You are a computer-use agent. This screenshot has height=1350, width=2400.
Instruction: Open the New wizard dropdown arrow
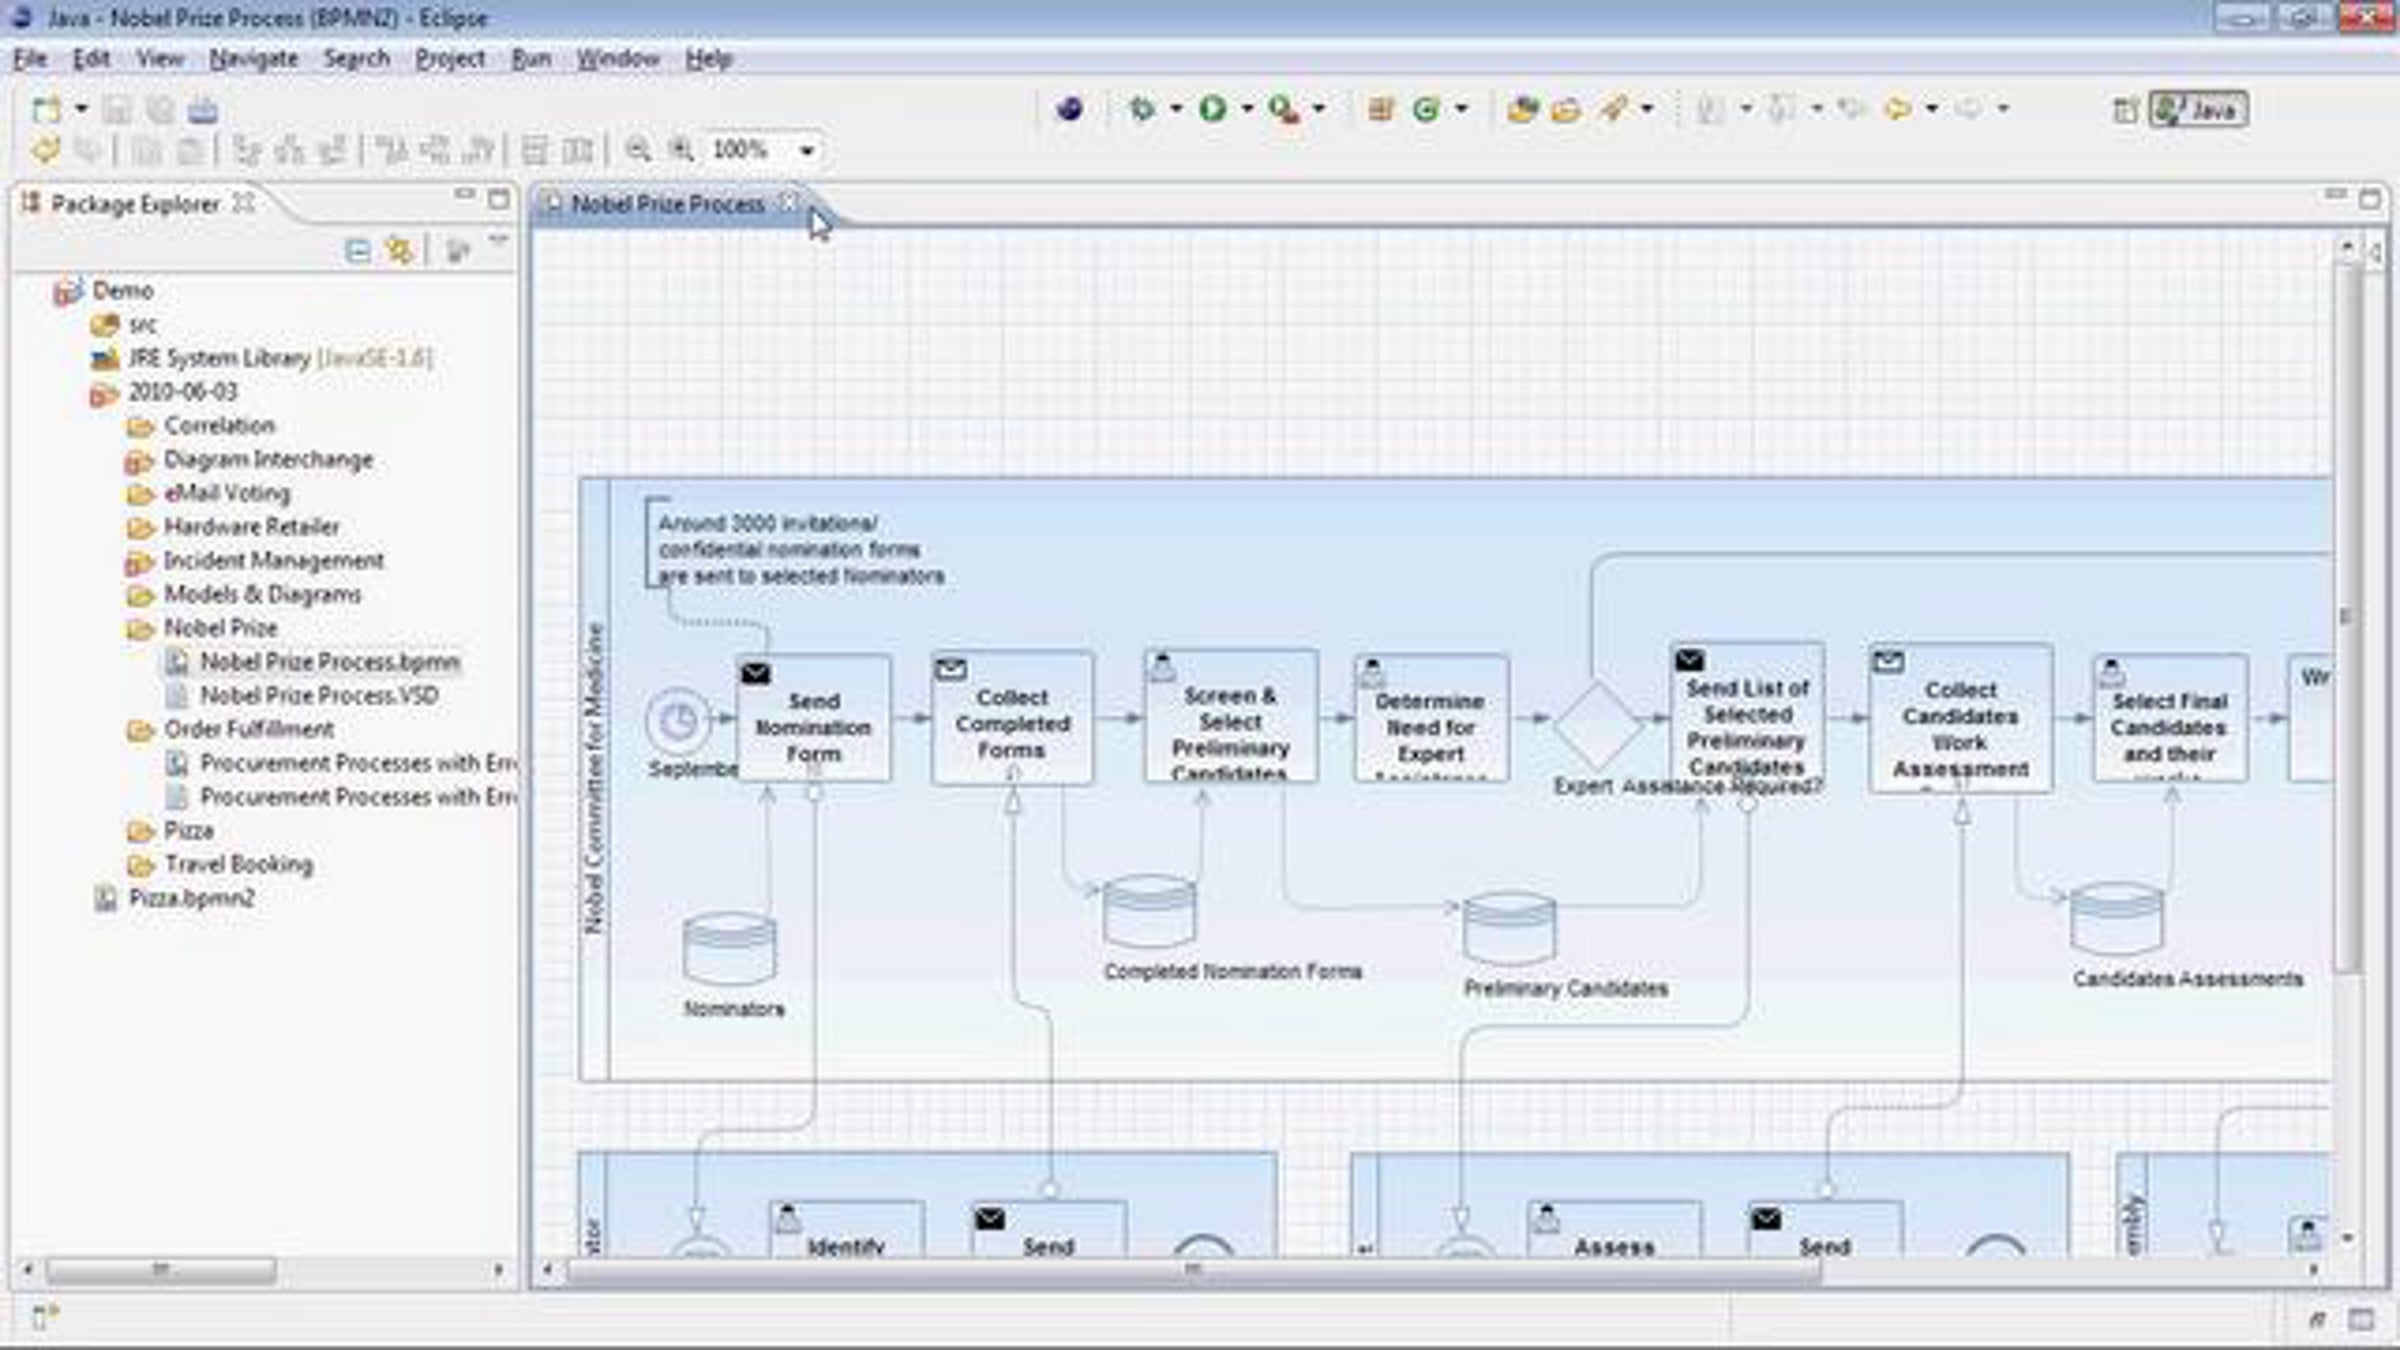coord(81,108)
